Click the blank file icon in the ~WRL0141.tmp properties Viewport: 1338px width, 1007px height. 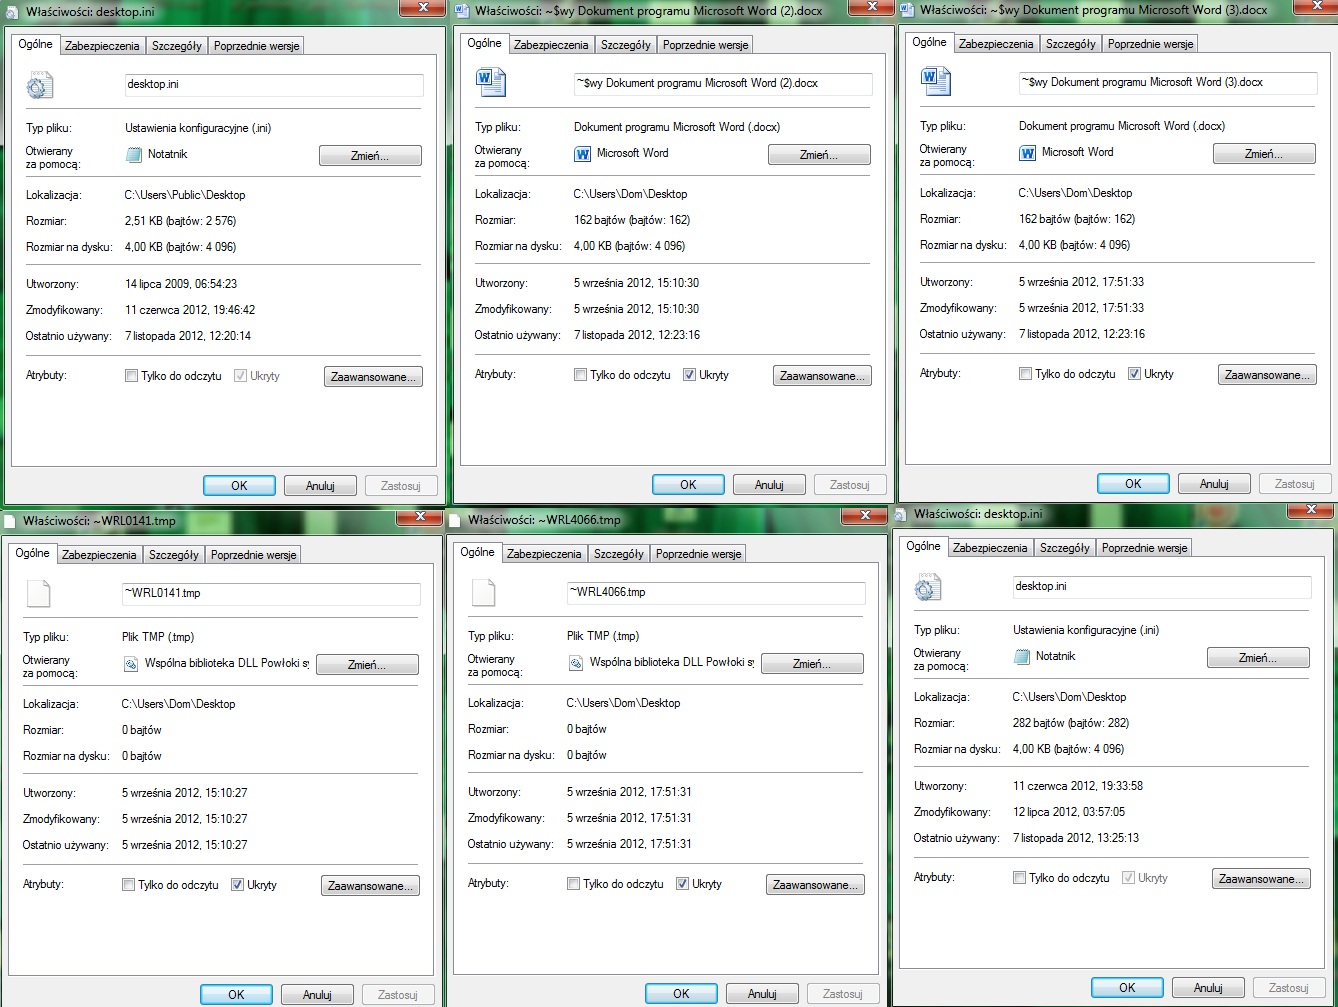click(38, 594)
